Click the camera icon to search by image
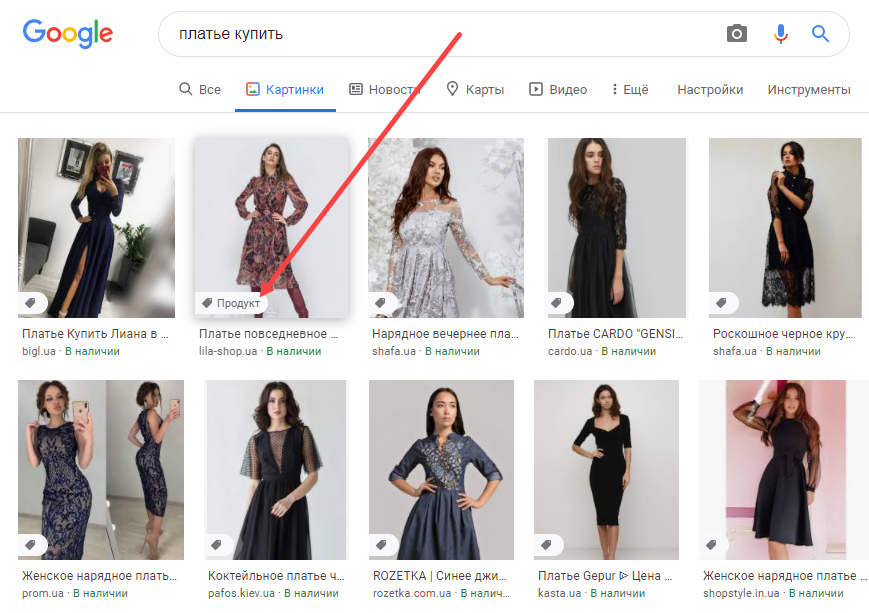Screen dimensions: 869x613 pyautogui.click(x=737, y=33)
